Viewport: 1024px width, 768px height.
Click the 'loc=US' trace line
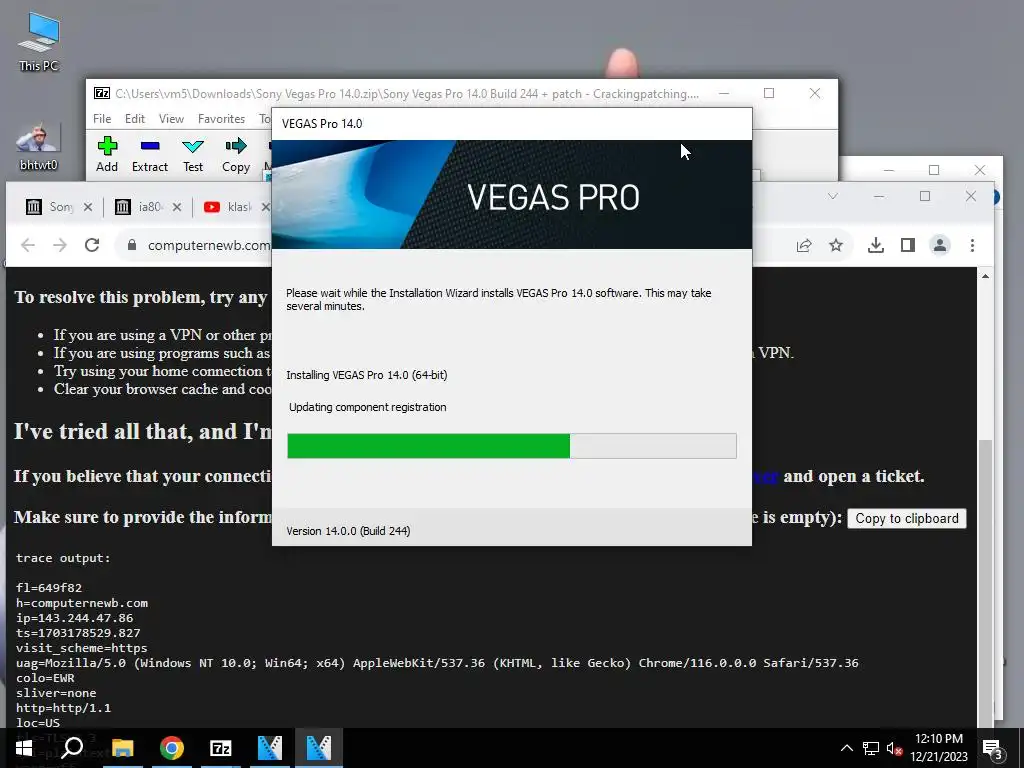(38, 723)
